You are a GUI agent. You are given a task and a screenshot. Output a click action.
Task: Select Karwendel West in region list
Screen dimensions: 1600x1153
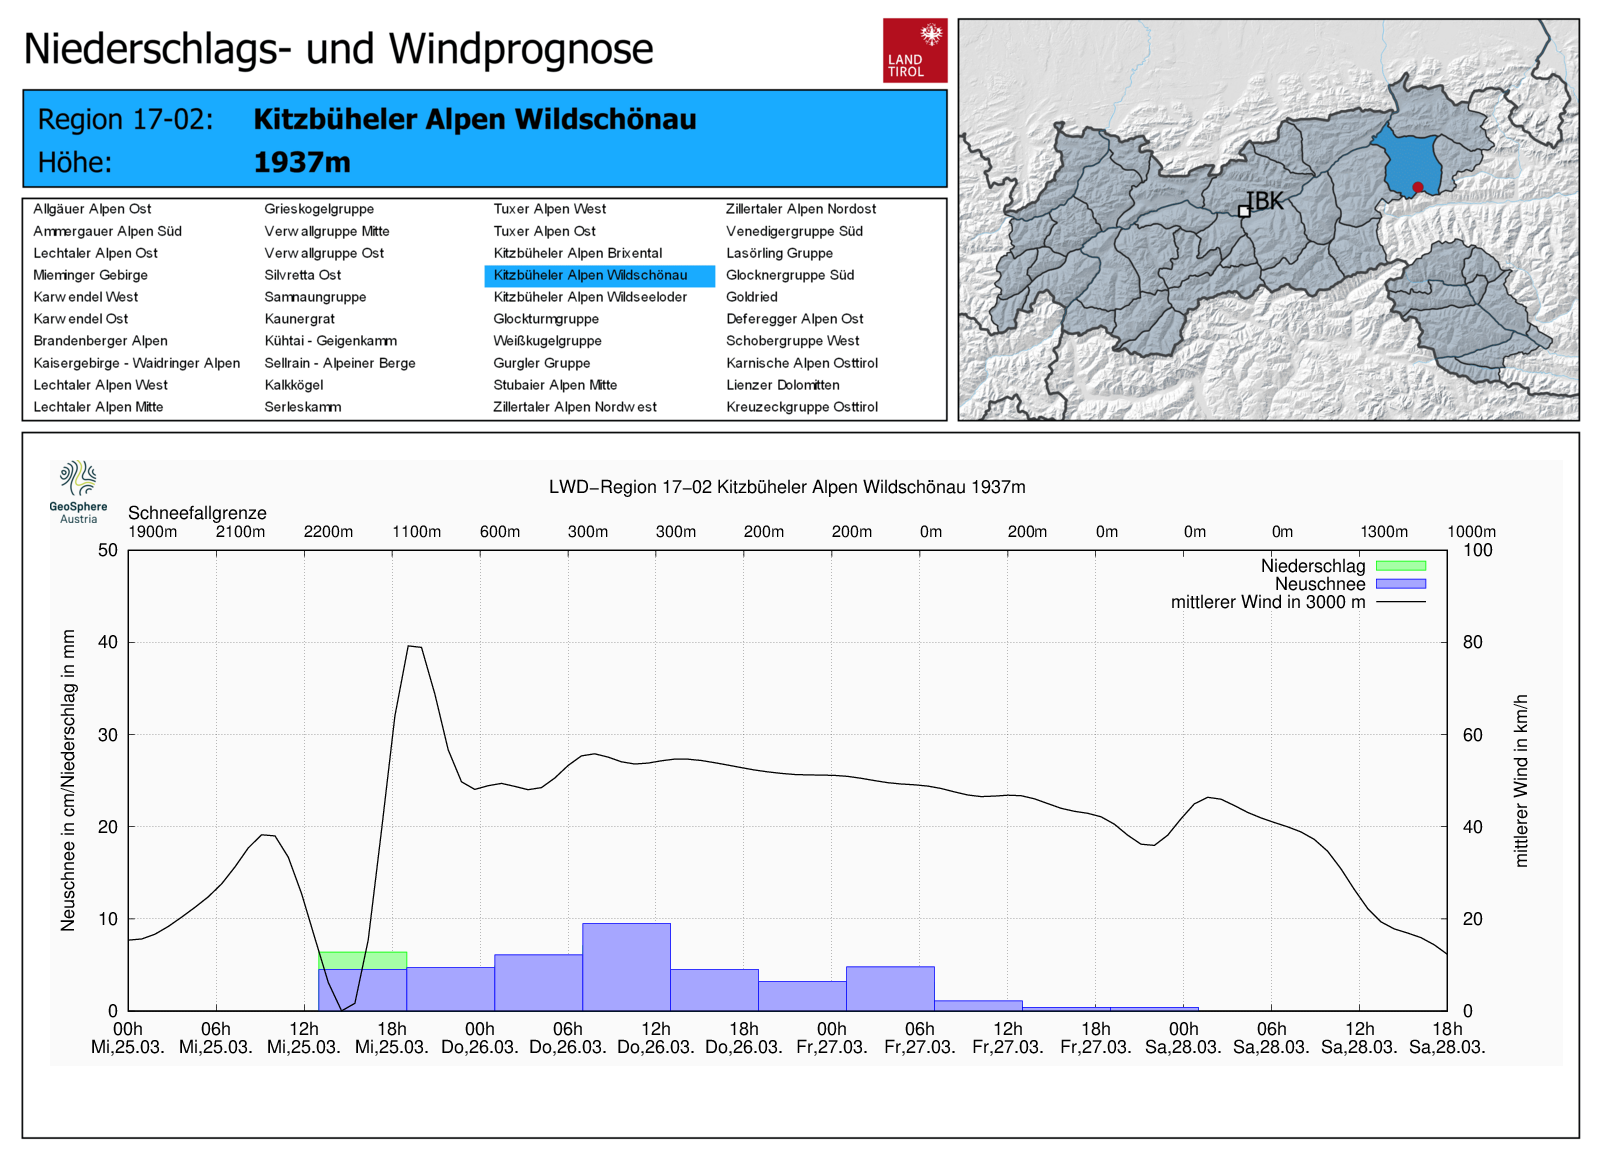(85, 297)
